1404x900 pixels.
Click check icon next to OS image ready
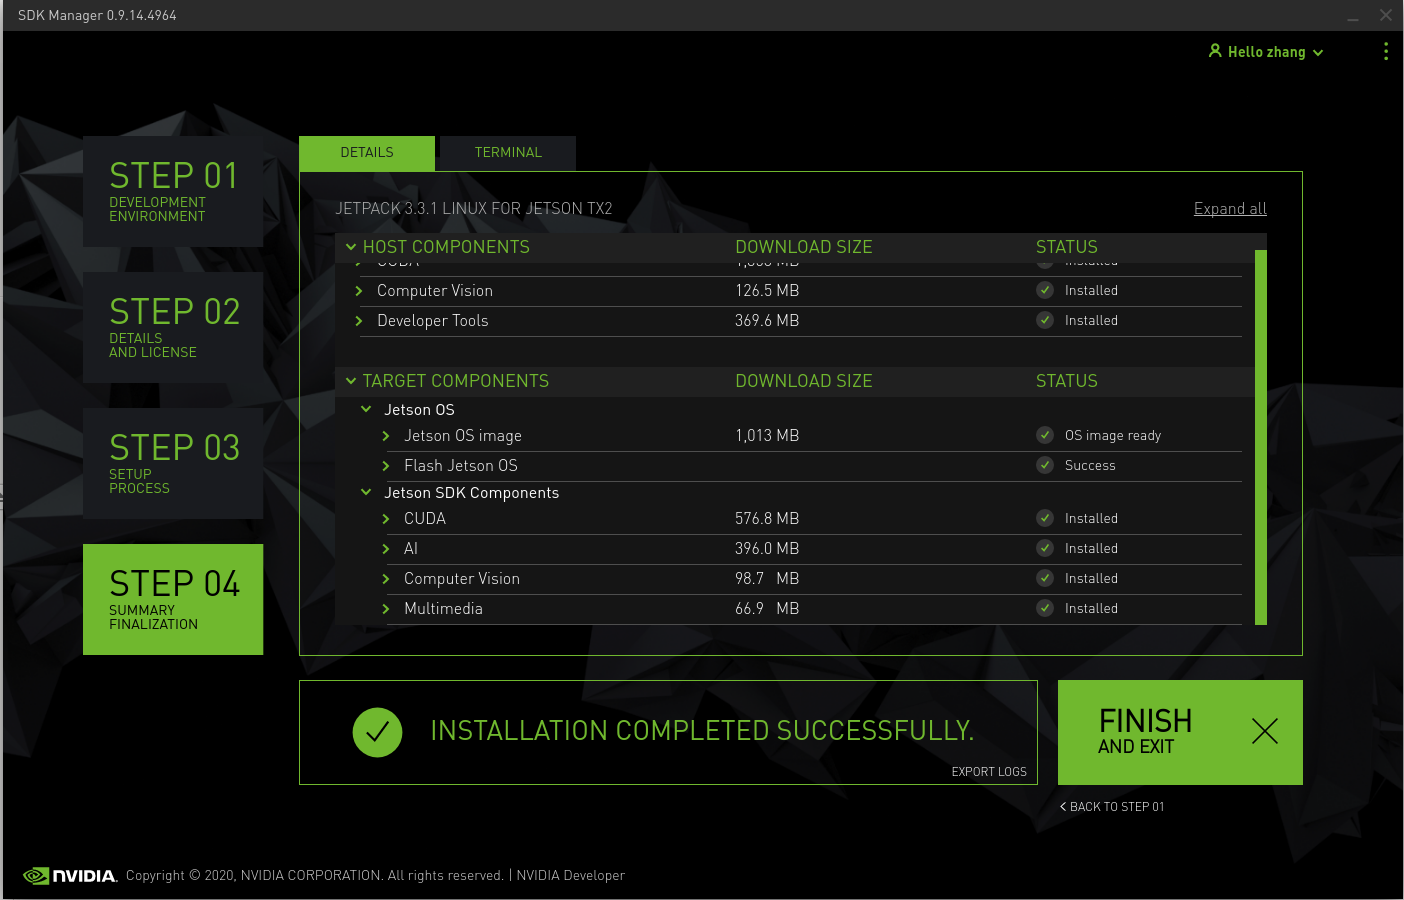pyautogui.click(x=1045, y=435)
